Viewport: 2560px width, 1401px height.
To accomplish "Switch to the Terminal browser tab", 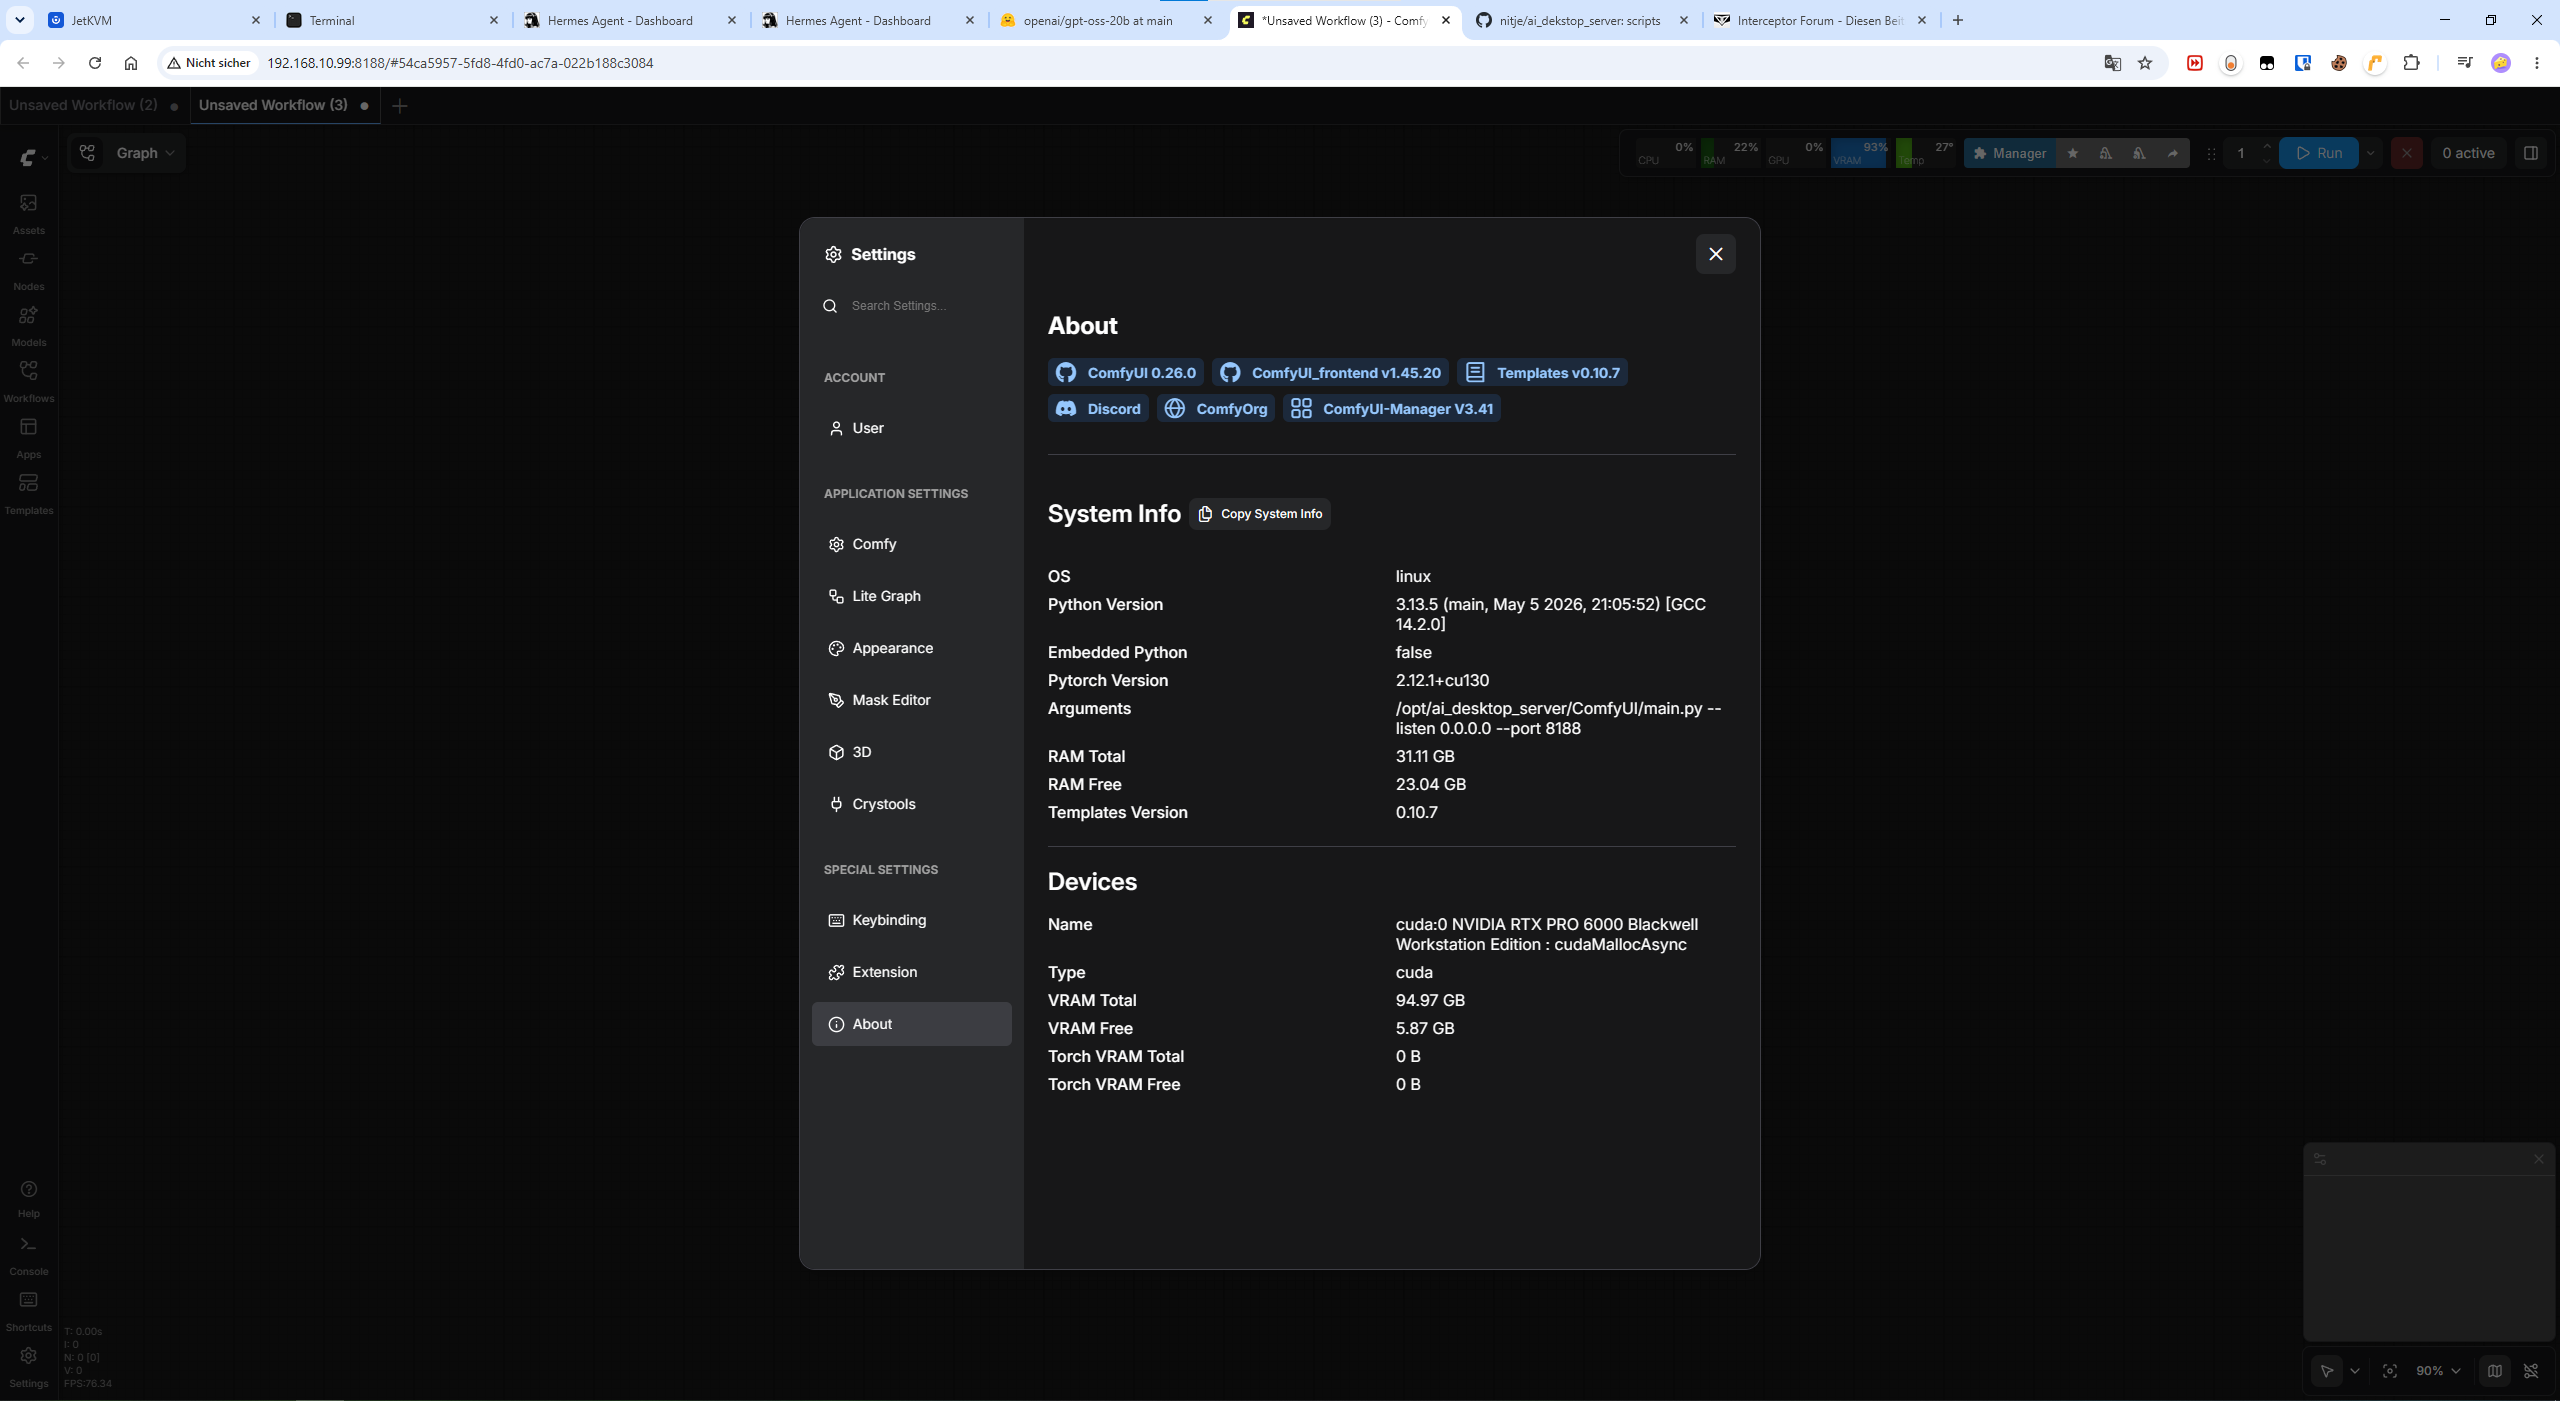I will tap(393, 20).
